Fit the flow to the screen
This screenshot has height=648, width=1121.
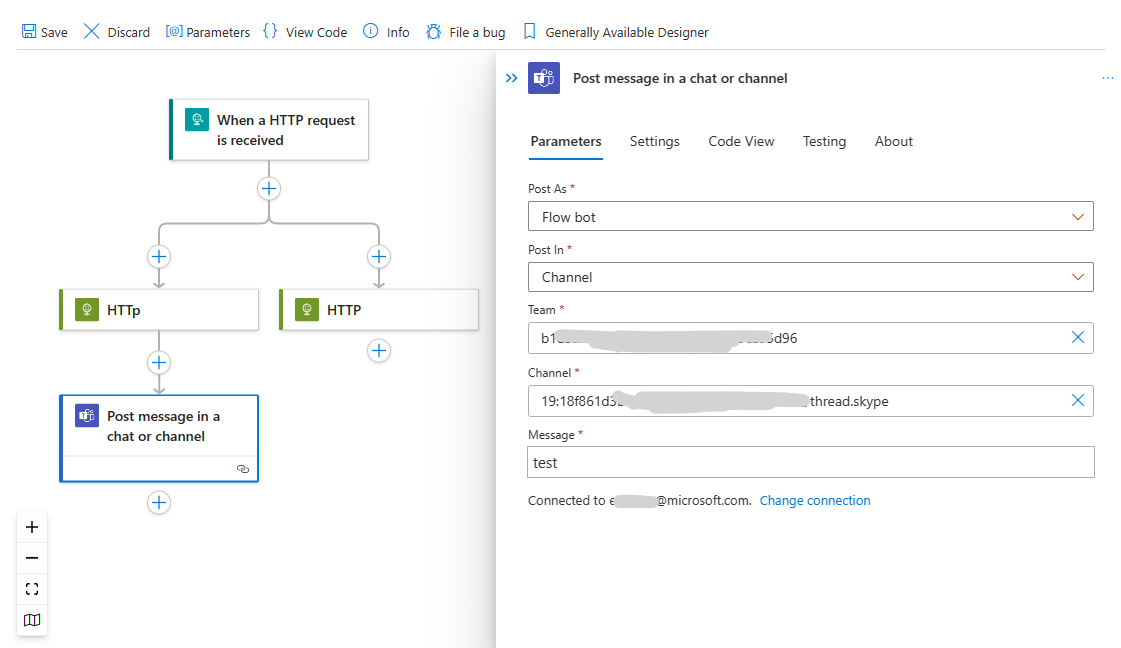pos(31,589)
